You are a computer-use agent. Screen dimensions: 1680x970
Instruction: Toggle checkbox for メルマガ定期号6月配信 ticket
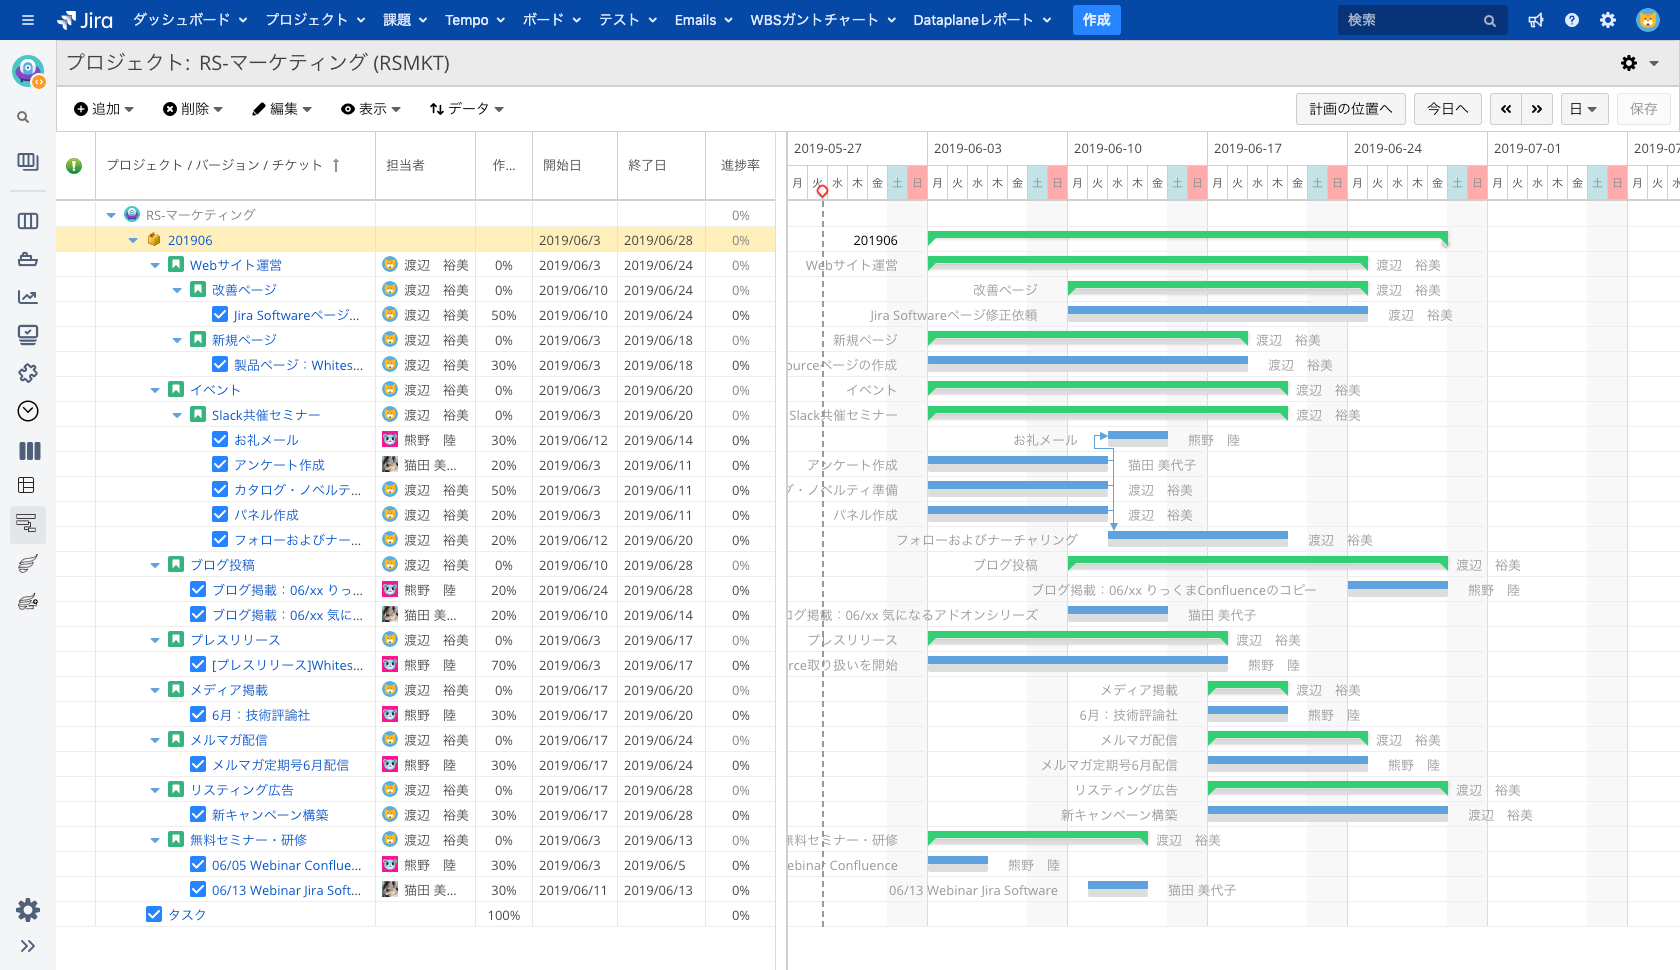point(198,764)
